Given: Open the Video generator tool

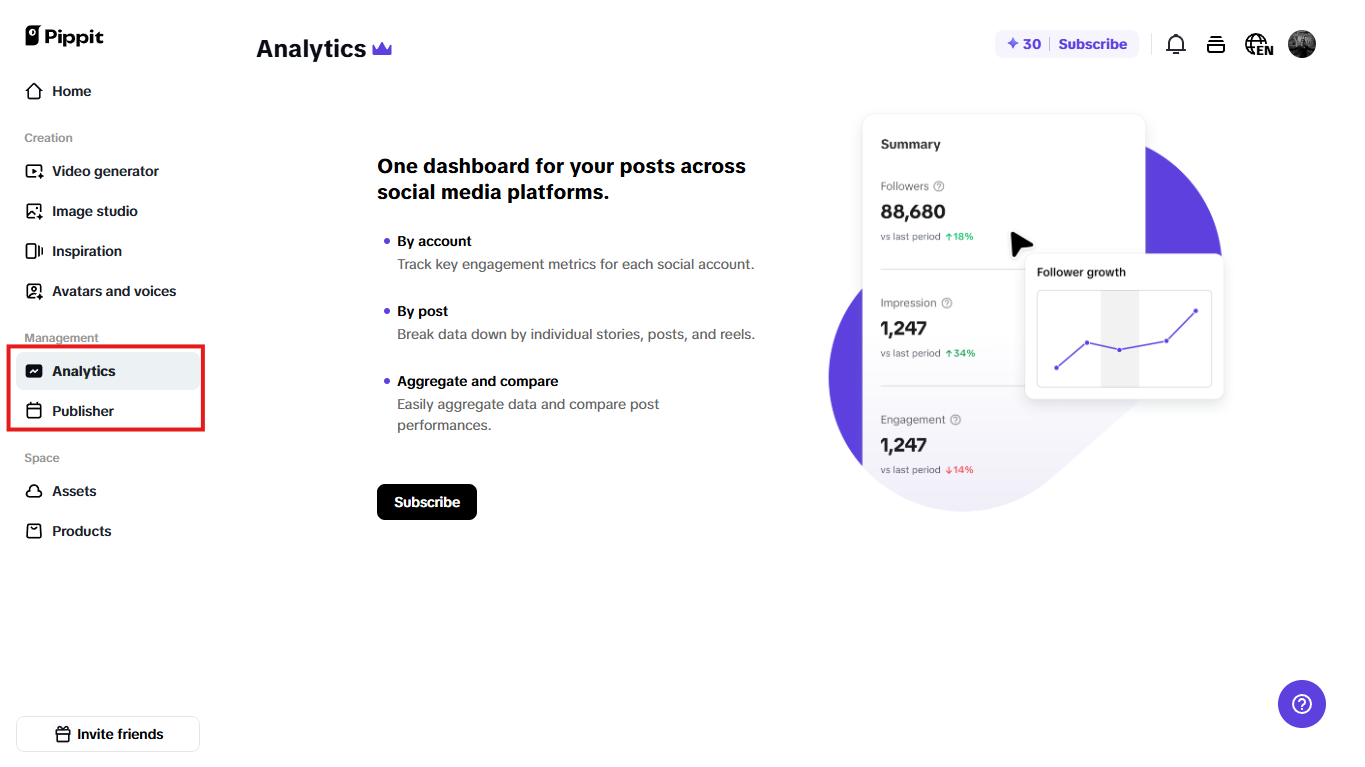Looking at the screenshot, I should click(x=104, y=171).
